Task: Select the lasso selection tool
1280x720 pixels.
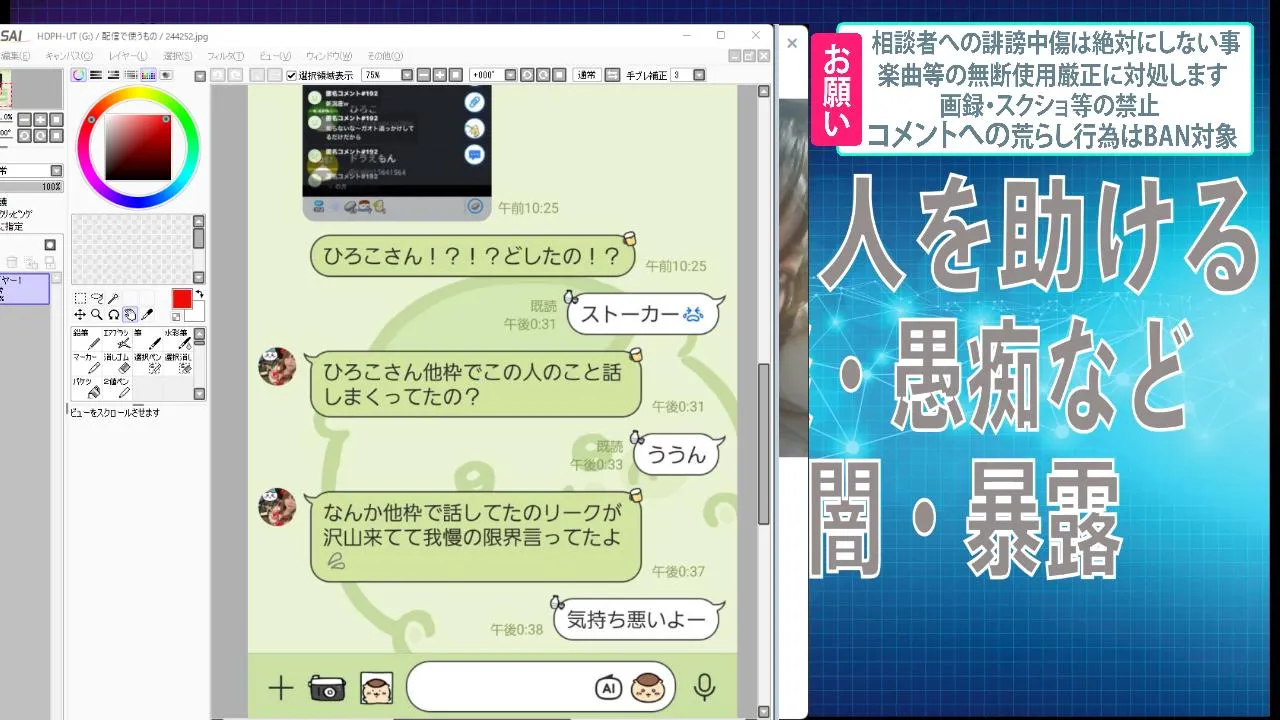Action: click(x=97, y=298)
